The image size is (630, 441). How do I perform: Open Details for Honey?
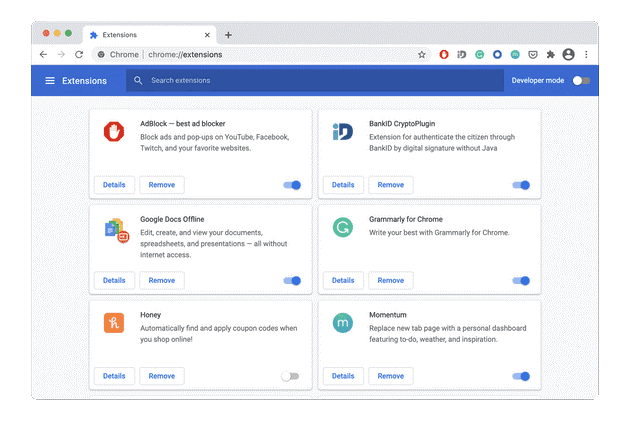click(114, 376)
